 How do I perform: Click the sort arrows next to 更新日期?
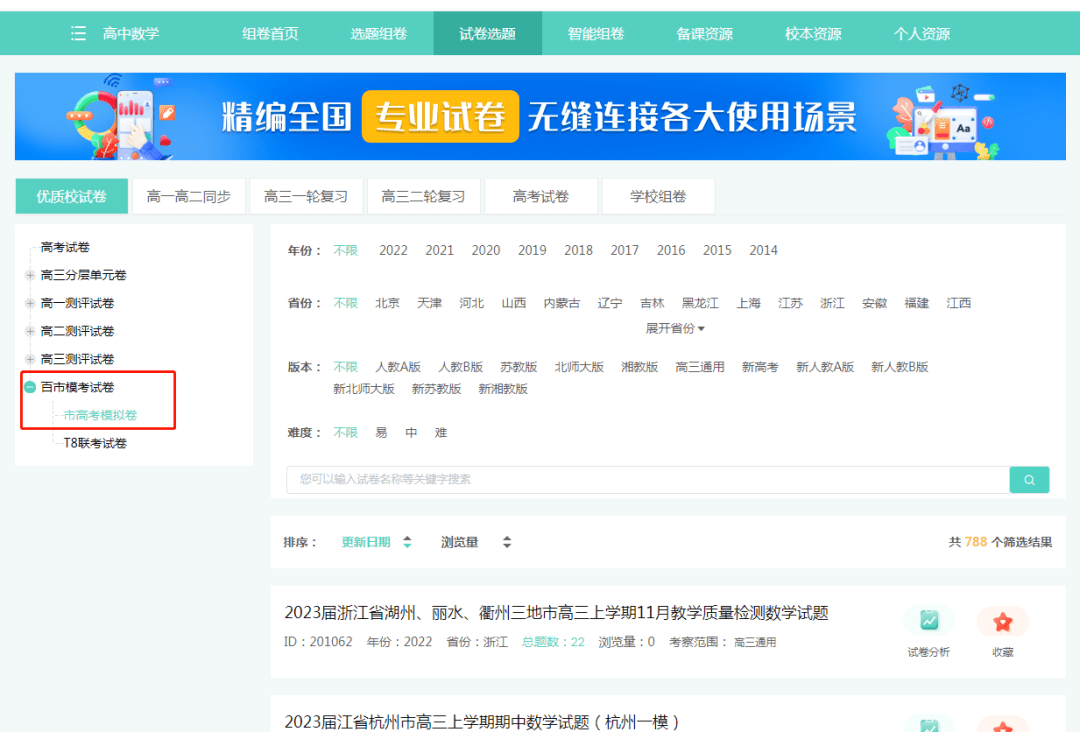(407, 541)
